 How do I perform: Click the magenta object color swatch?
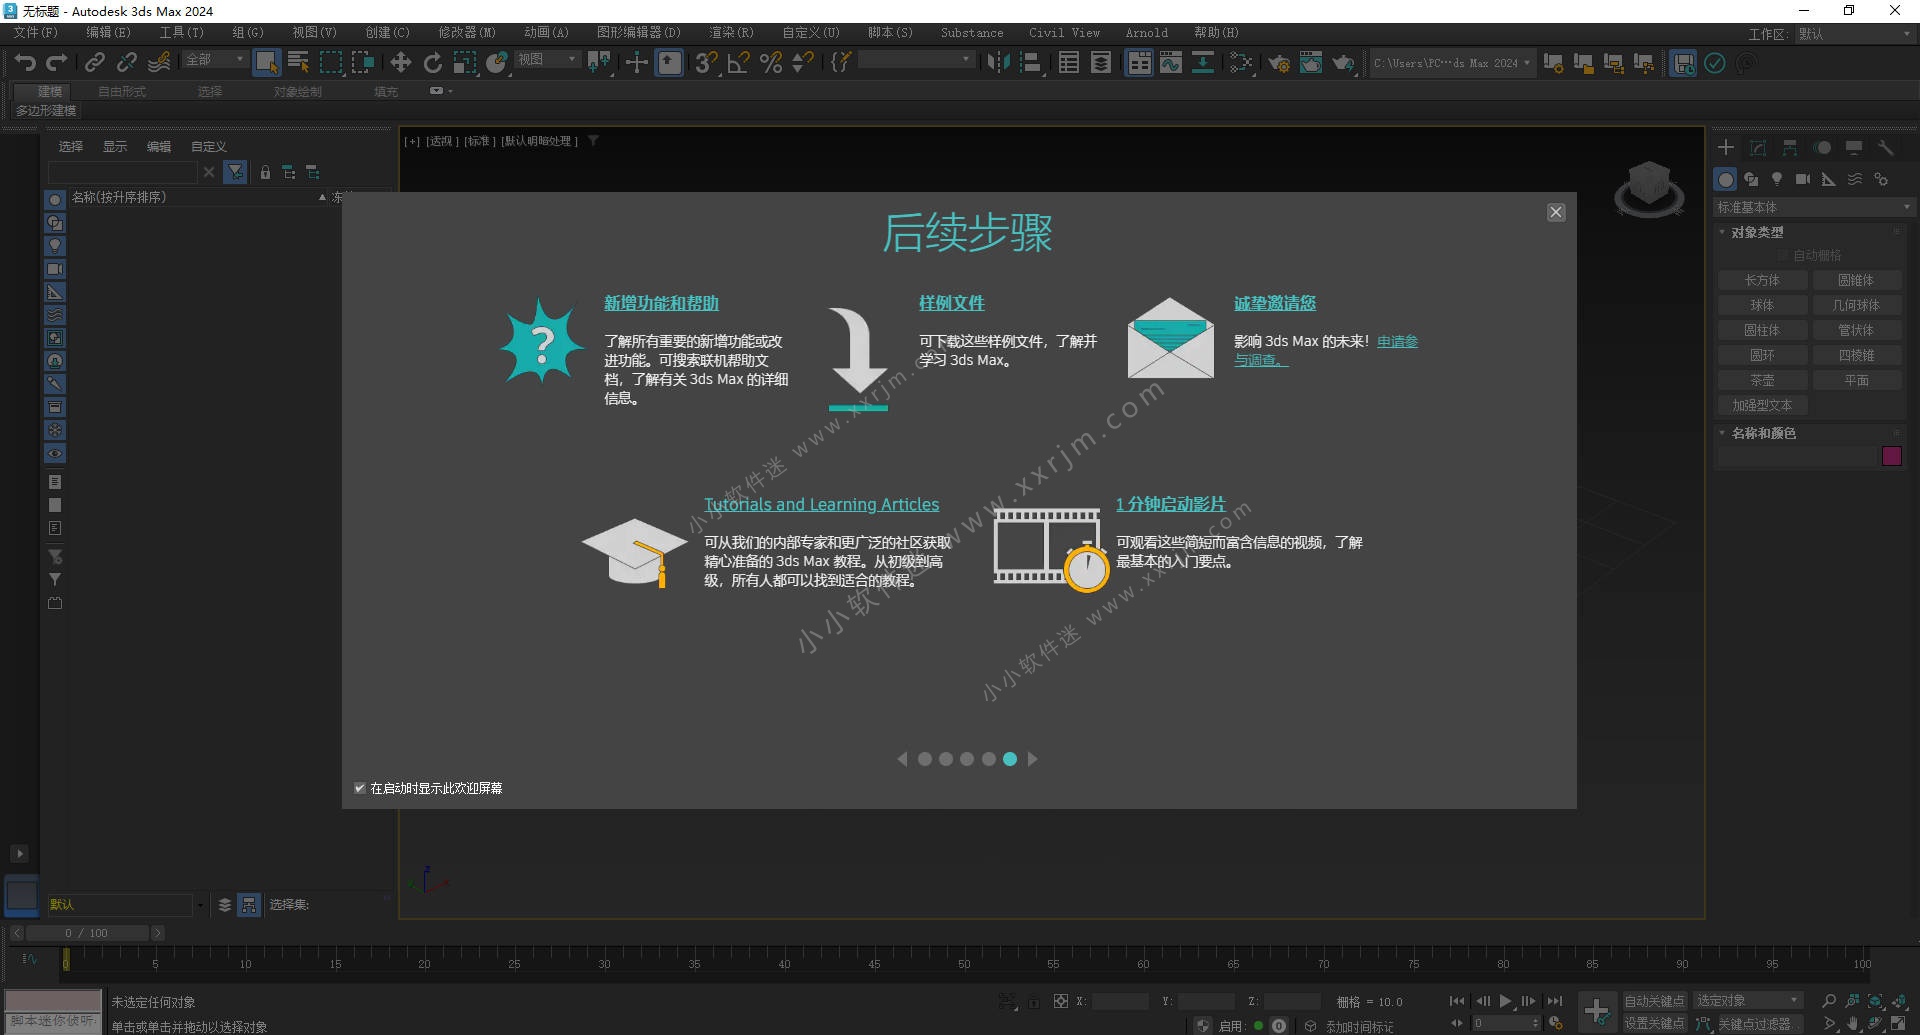(1891, 456)
